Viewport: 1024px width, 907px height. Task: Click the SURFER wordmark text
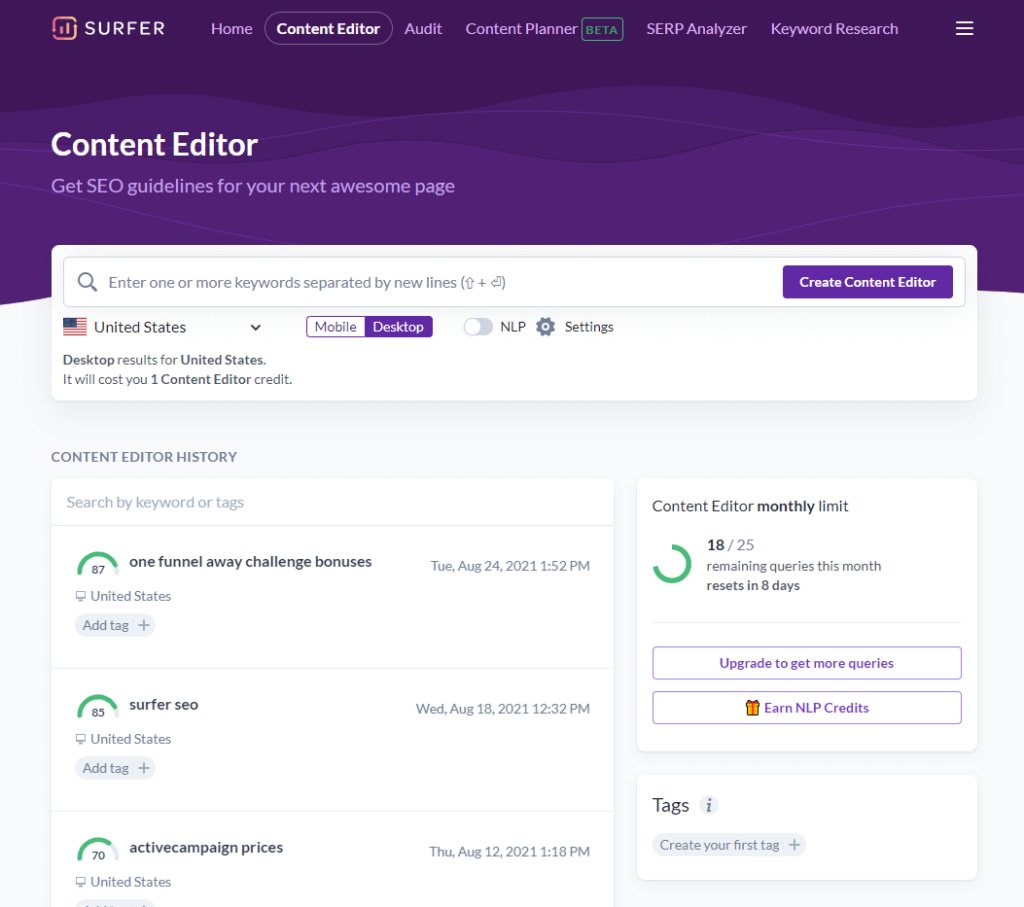[x=125, y=29]
